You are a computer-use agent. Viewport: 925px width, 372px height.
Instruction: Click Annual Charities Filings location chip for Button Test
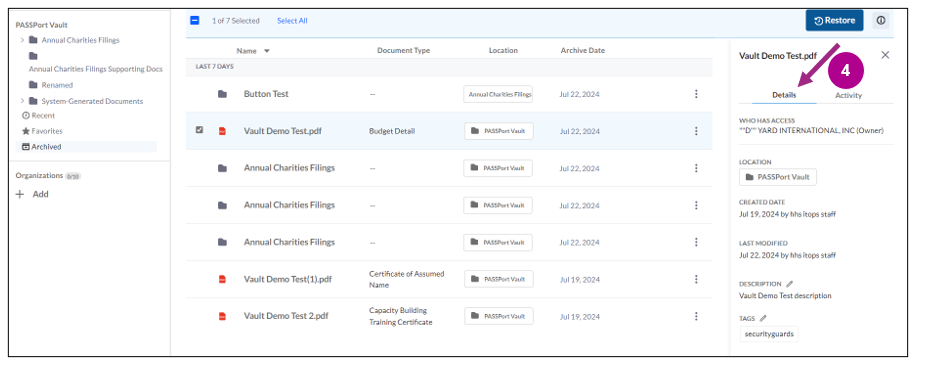pyautogui.click(x=498, y=94)
